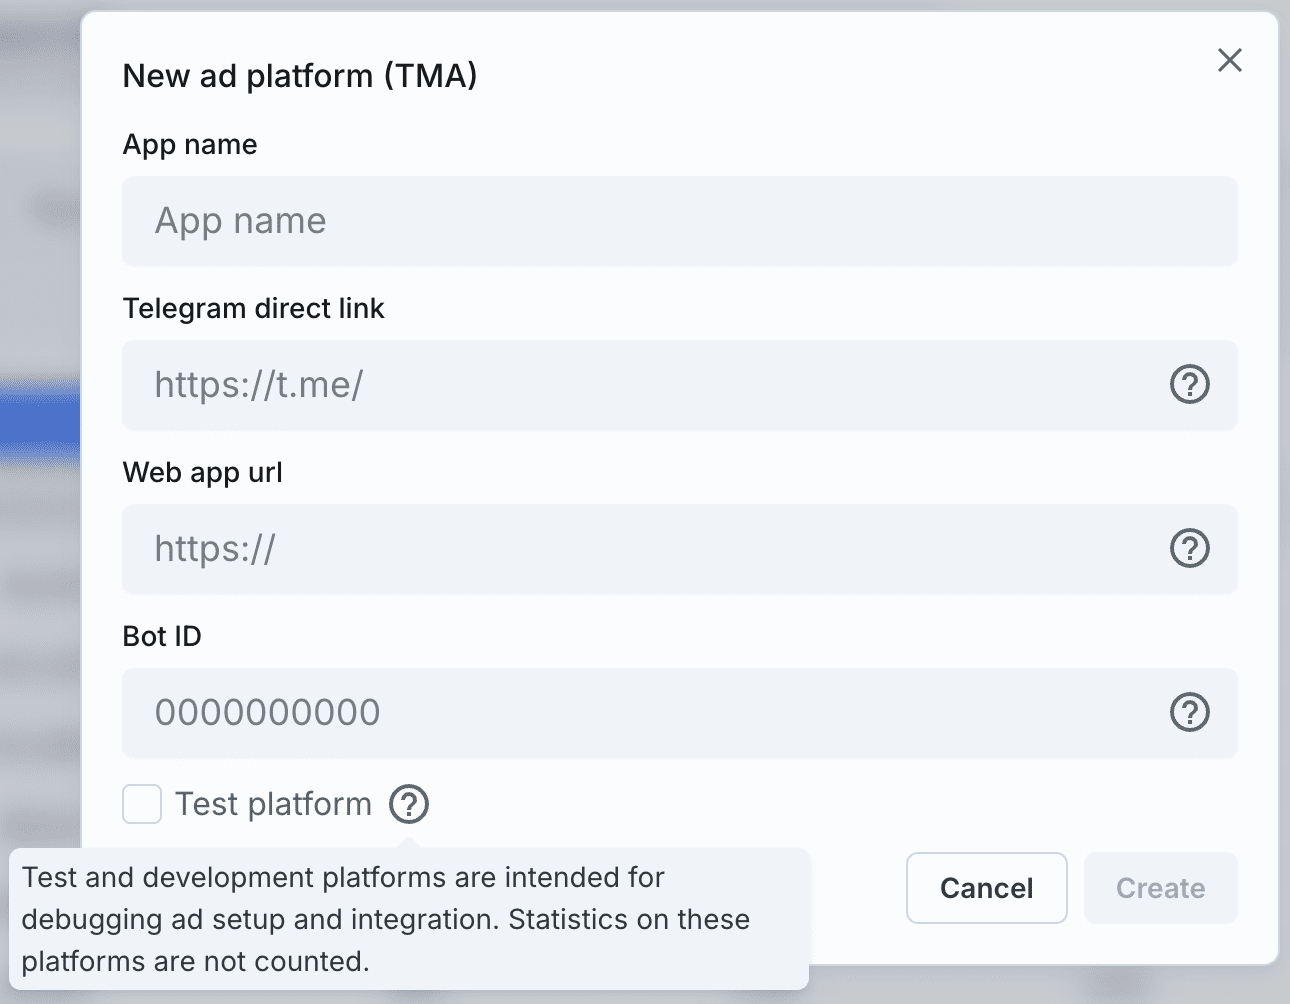Click the tooltip about test platforms

click(x=409, y=919)
